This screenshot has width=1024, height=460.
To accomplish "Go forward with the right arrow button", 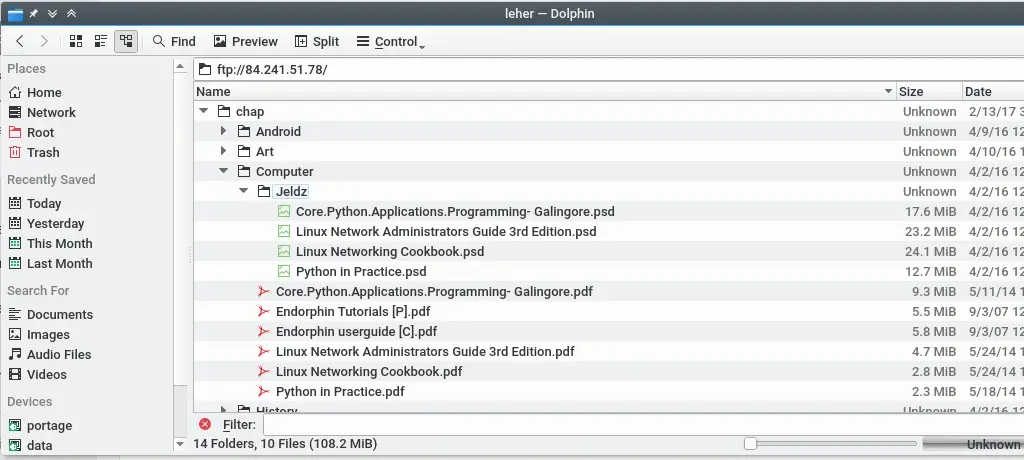I will tap(44, 41).
